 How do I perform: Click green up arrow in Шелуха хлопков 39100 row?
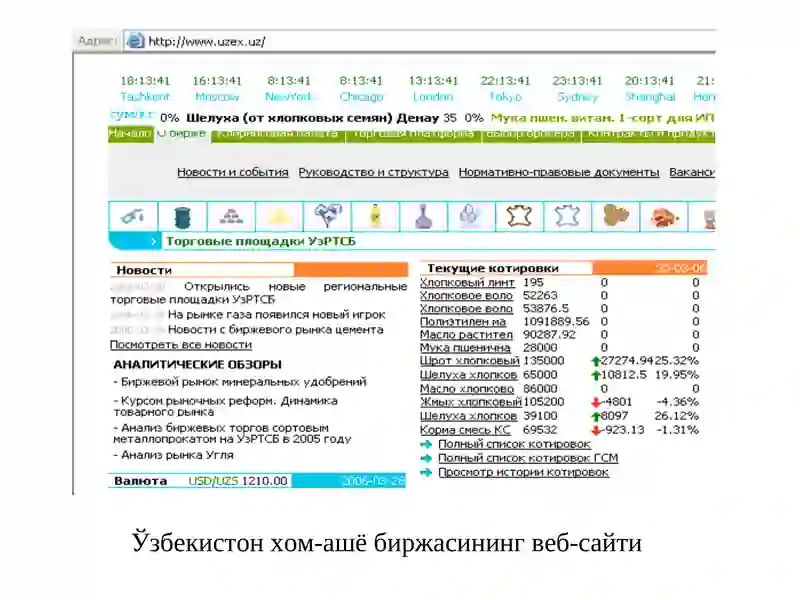pos(595,417)
